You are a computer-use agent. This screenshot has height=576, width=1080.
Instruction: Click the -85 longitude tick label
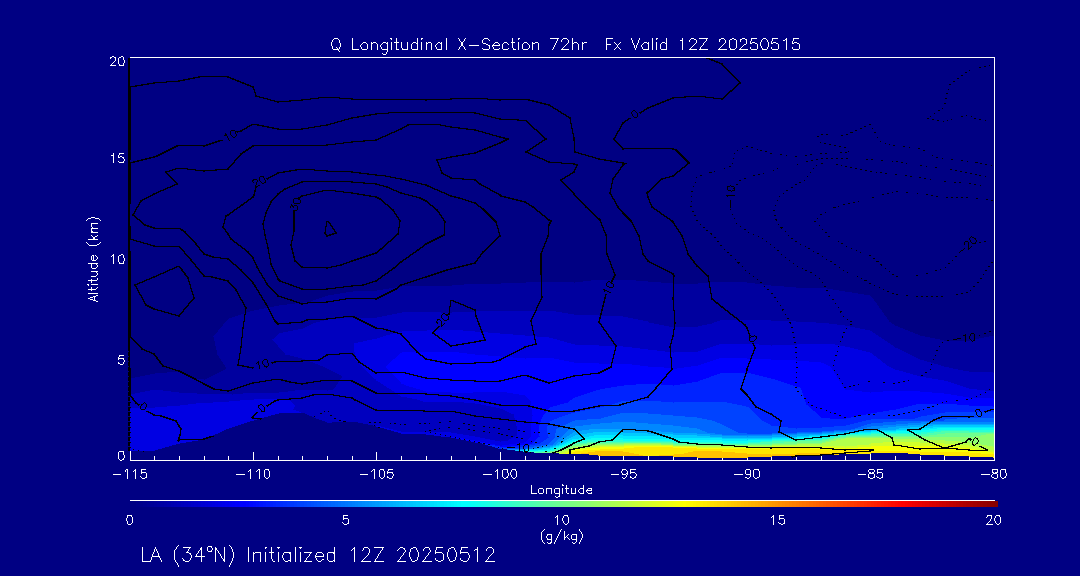pyautogui.click(x=871, y=475)
